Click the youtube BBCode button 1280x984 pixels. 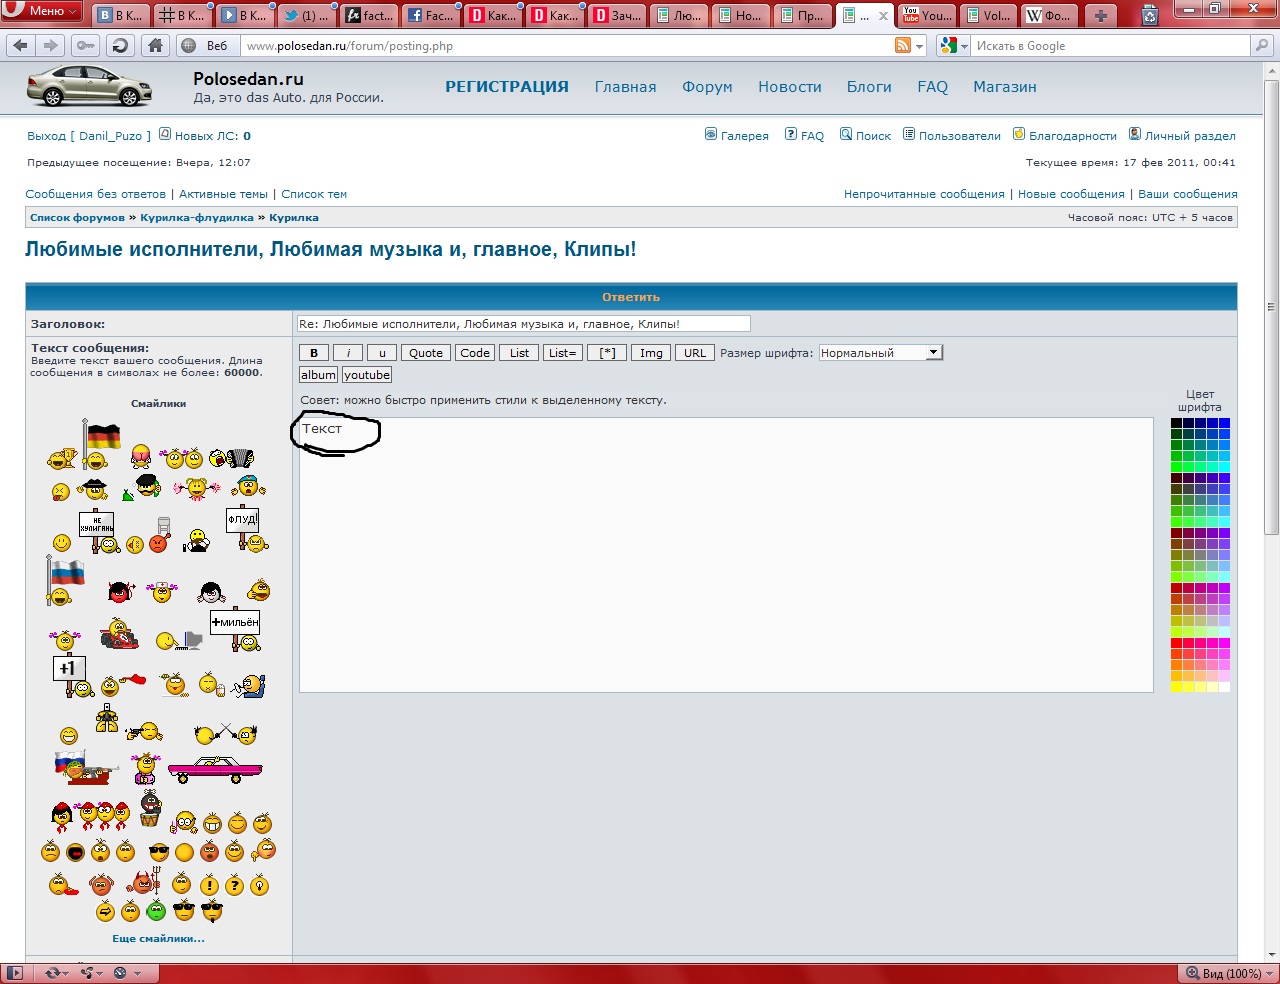point(366,375)
